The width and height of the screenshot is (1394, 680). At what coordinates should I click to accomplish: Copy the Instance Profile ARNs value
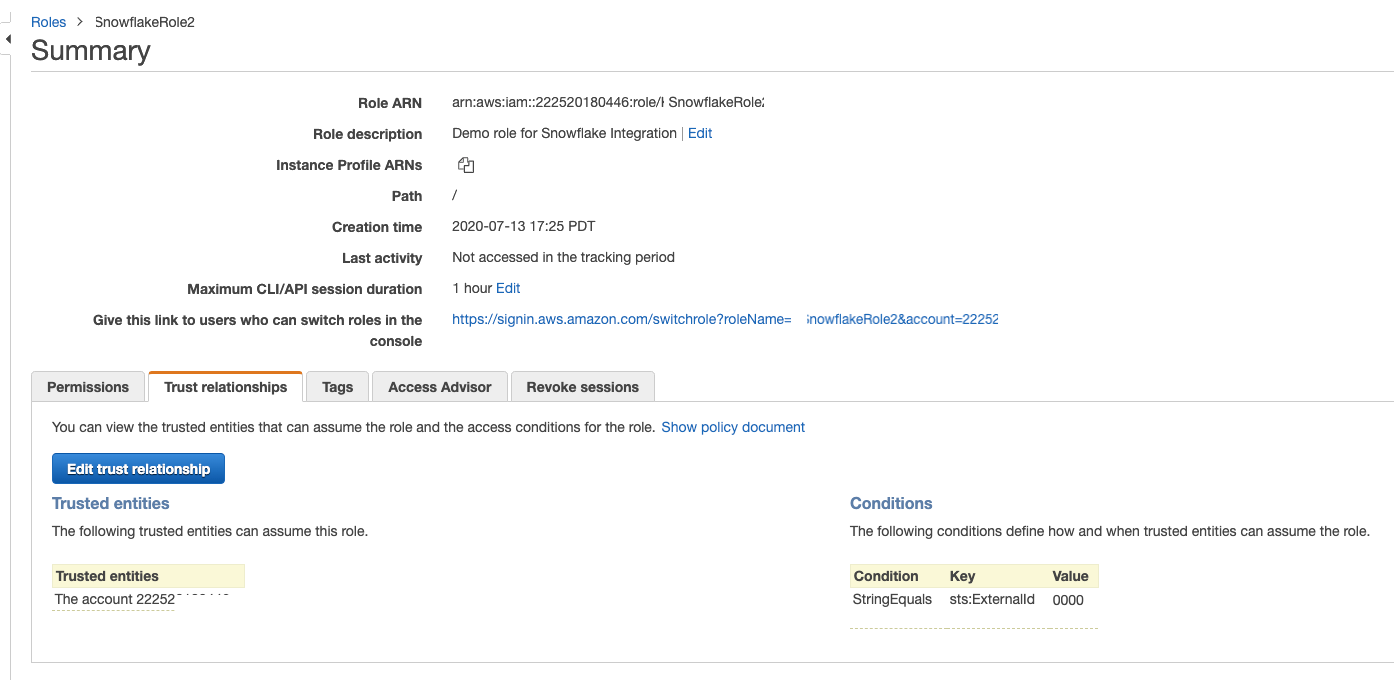click(x=465, y=166)
